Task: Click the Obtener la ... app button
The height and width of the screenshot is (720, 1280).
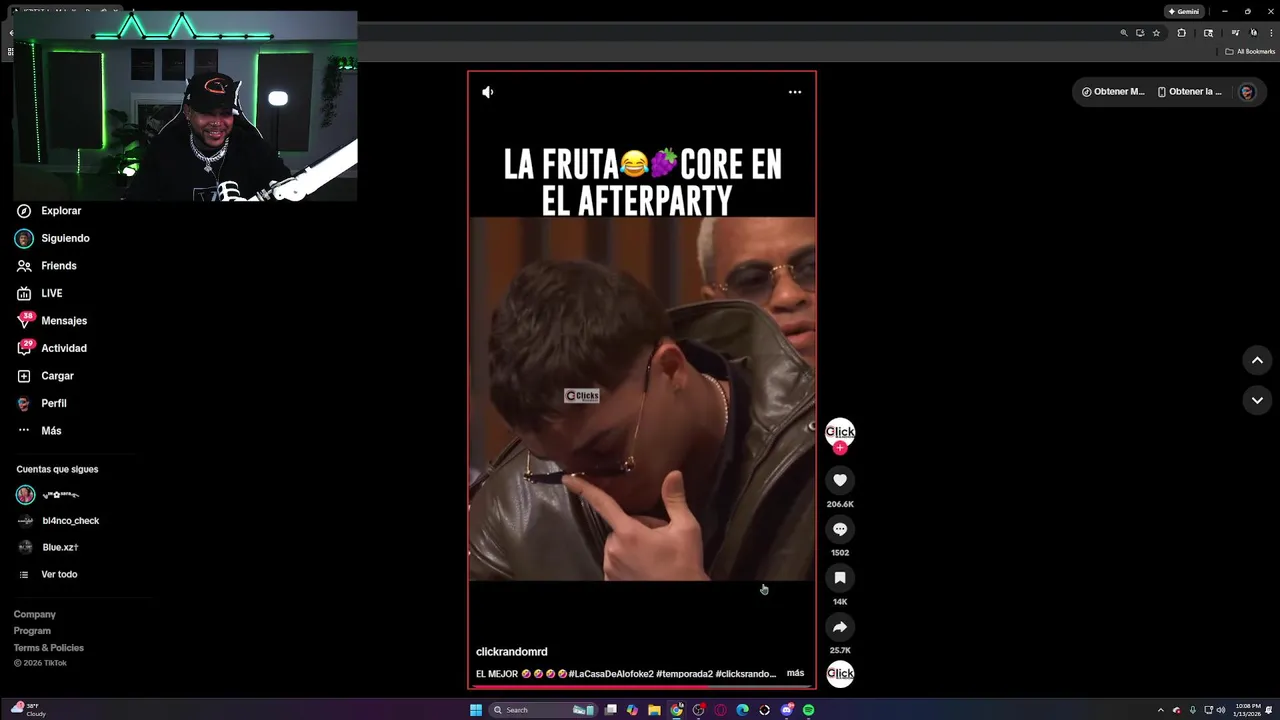Action: [1189, 91]
